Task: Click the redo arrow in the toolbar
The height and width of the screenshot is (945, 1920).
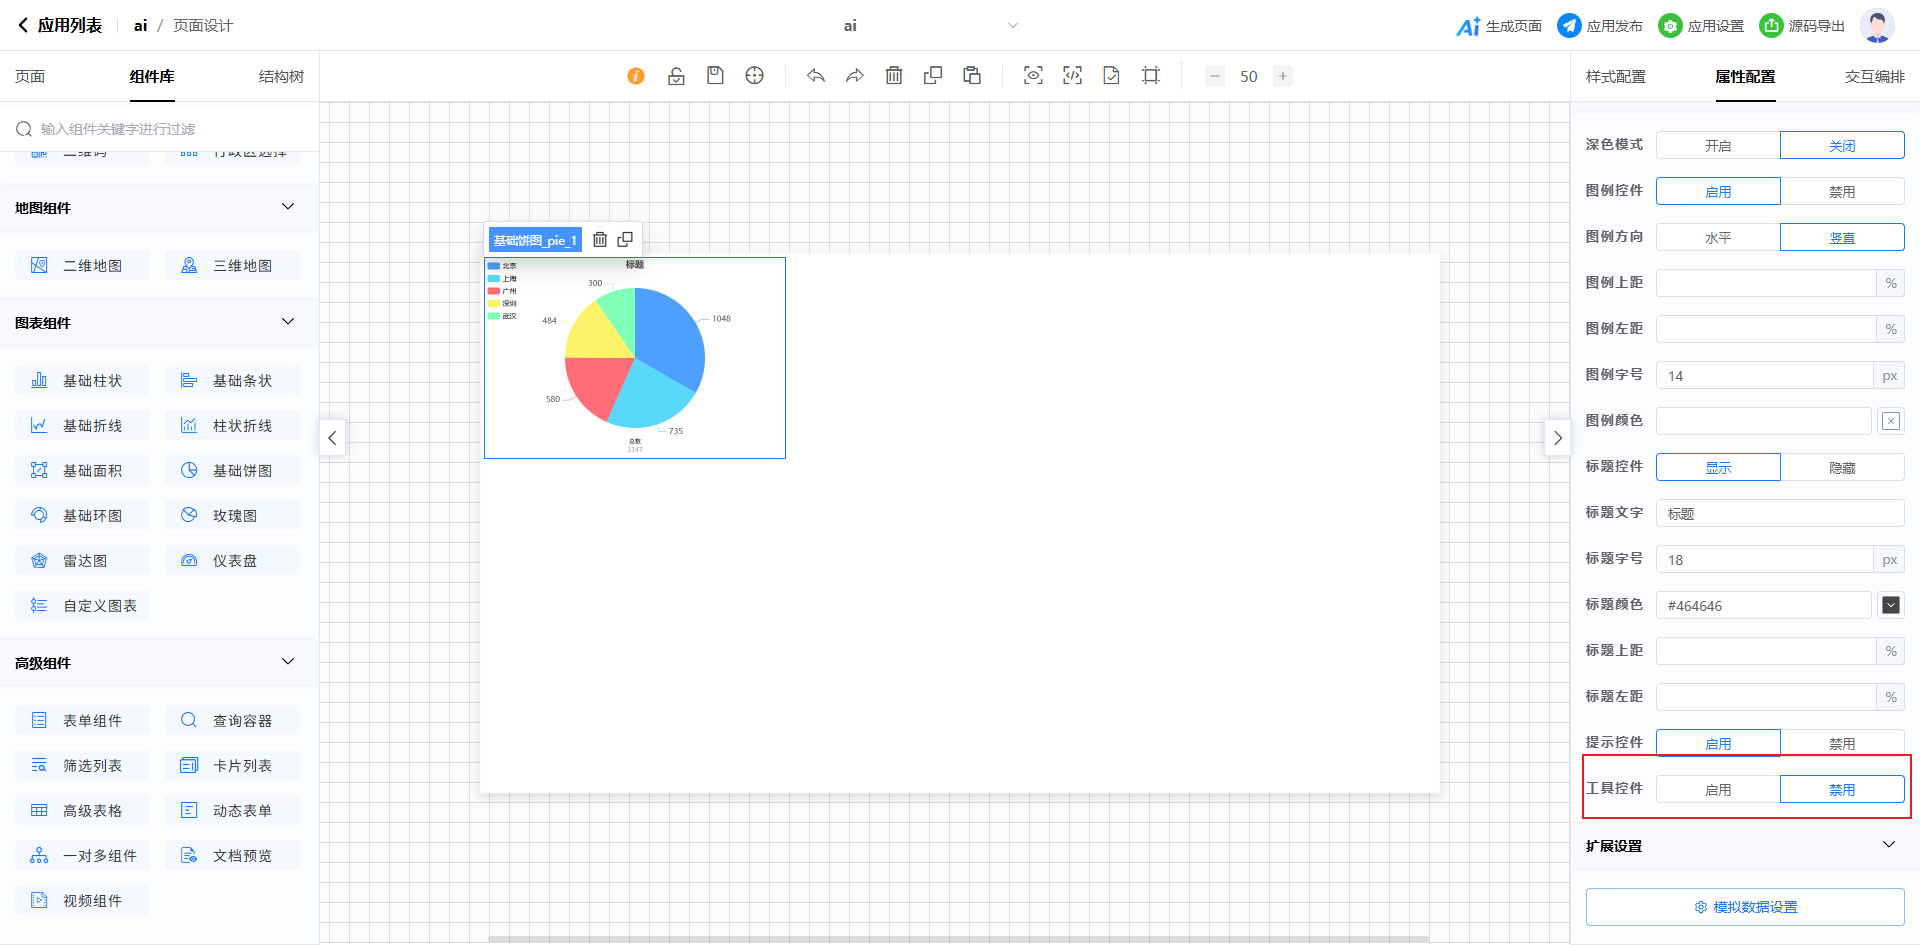Action: coord(855,76)
